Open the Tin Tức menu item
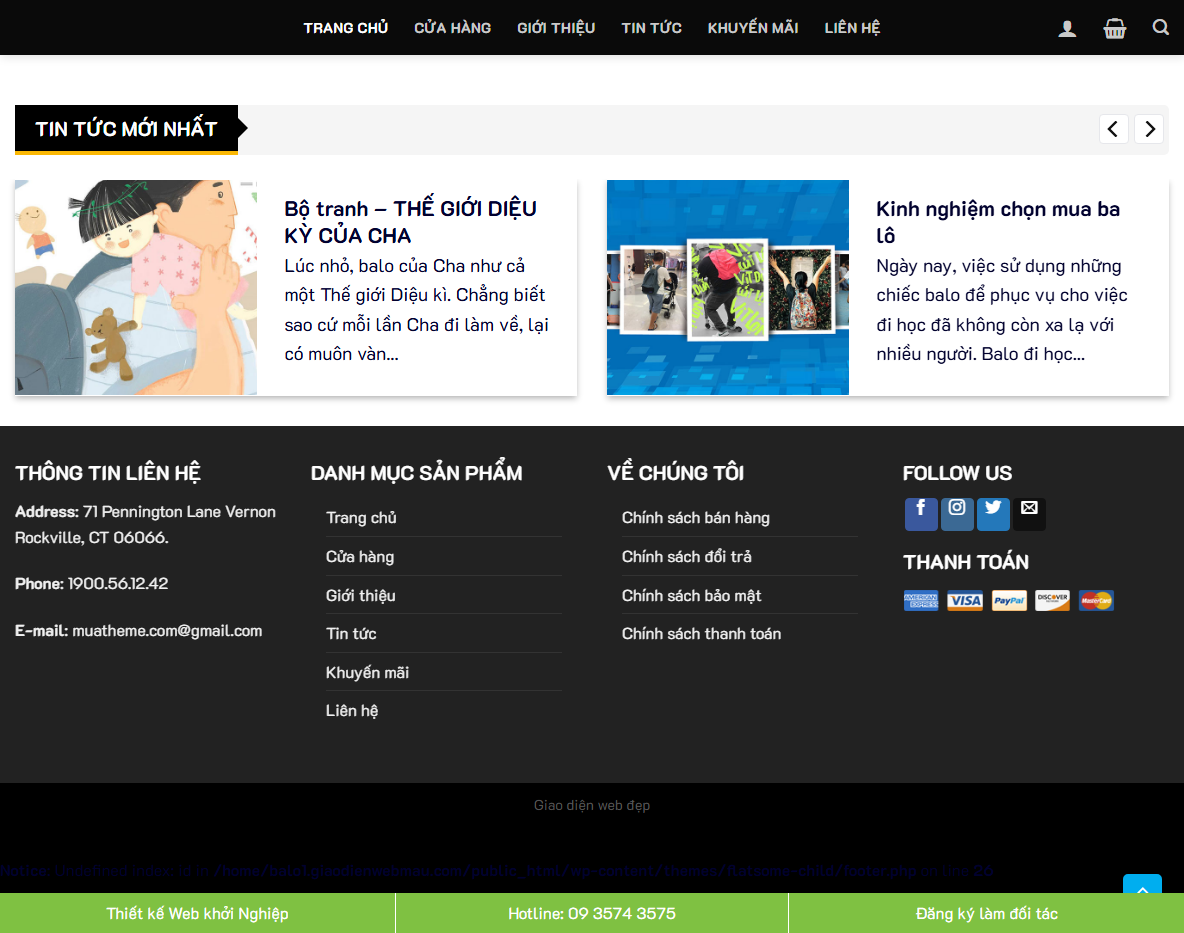Image resolution: width=1184 pixels, height=933 pixels. tap(651, 27)
